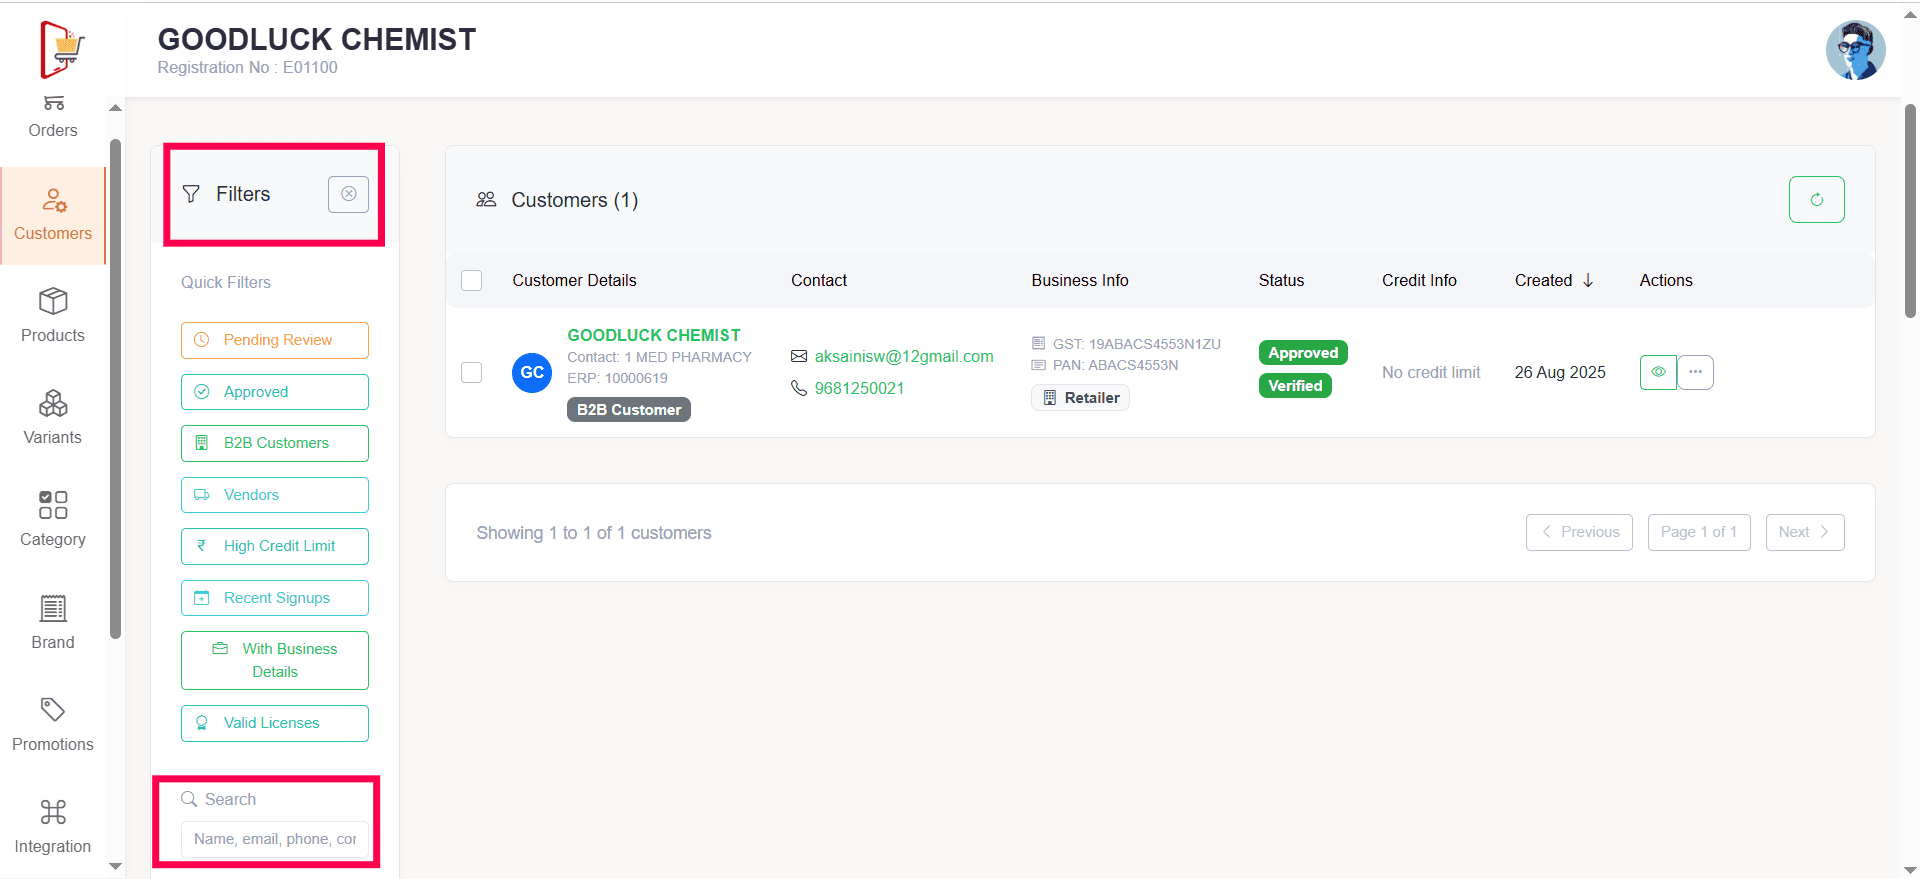The width and height of the screenshot is (1920, 879).
Task: Switch to the Orders menu item
Action: click(x=53, y=118)
